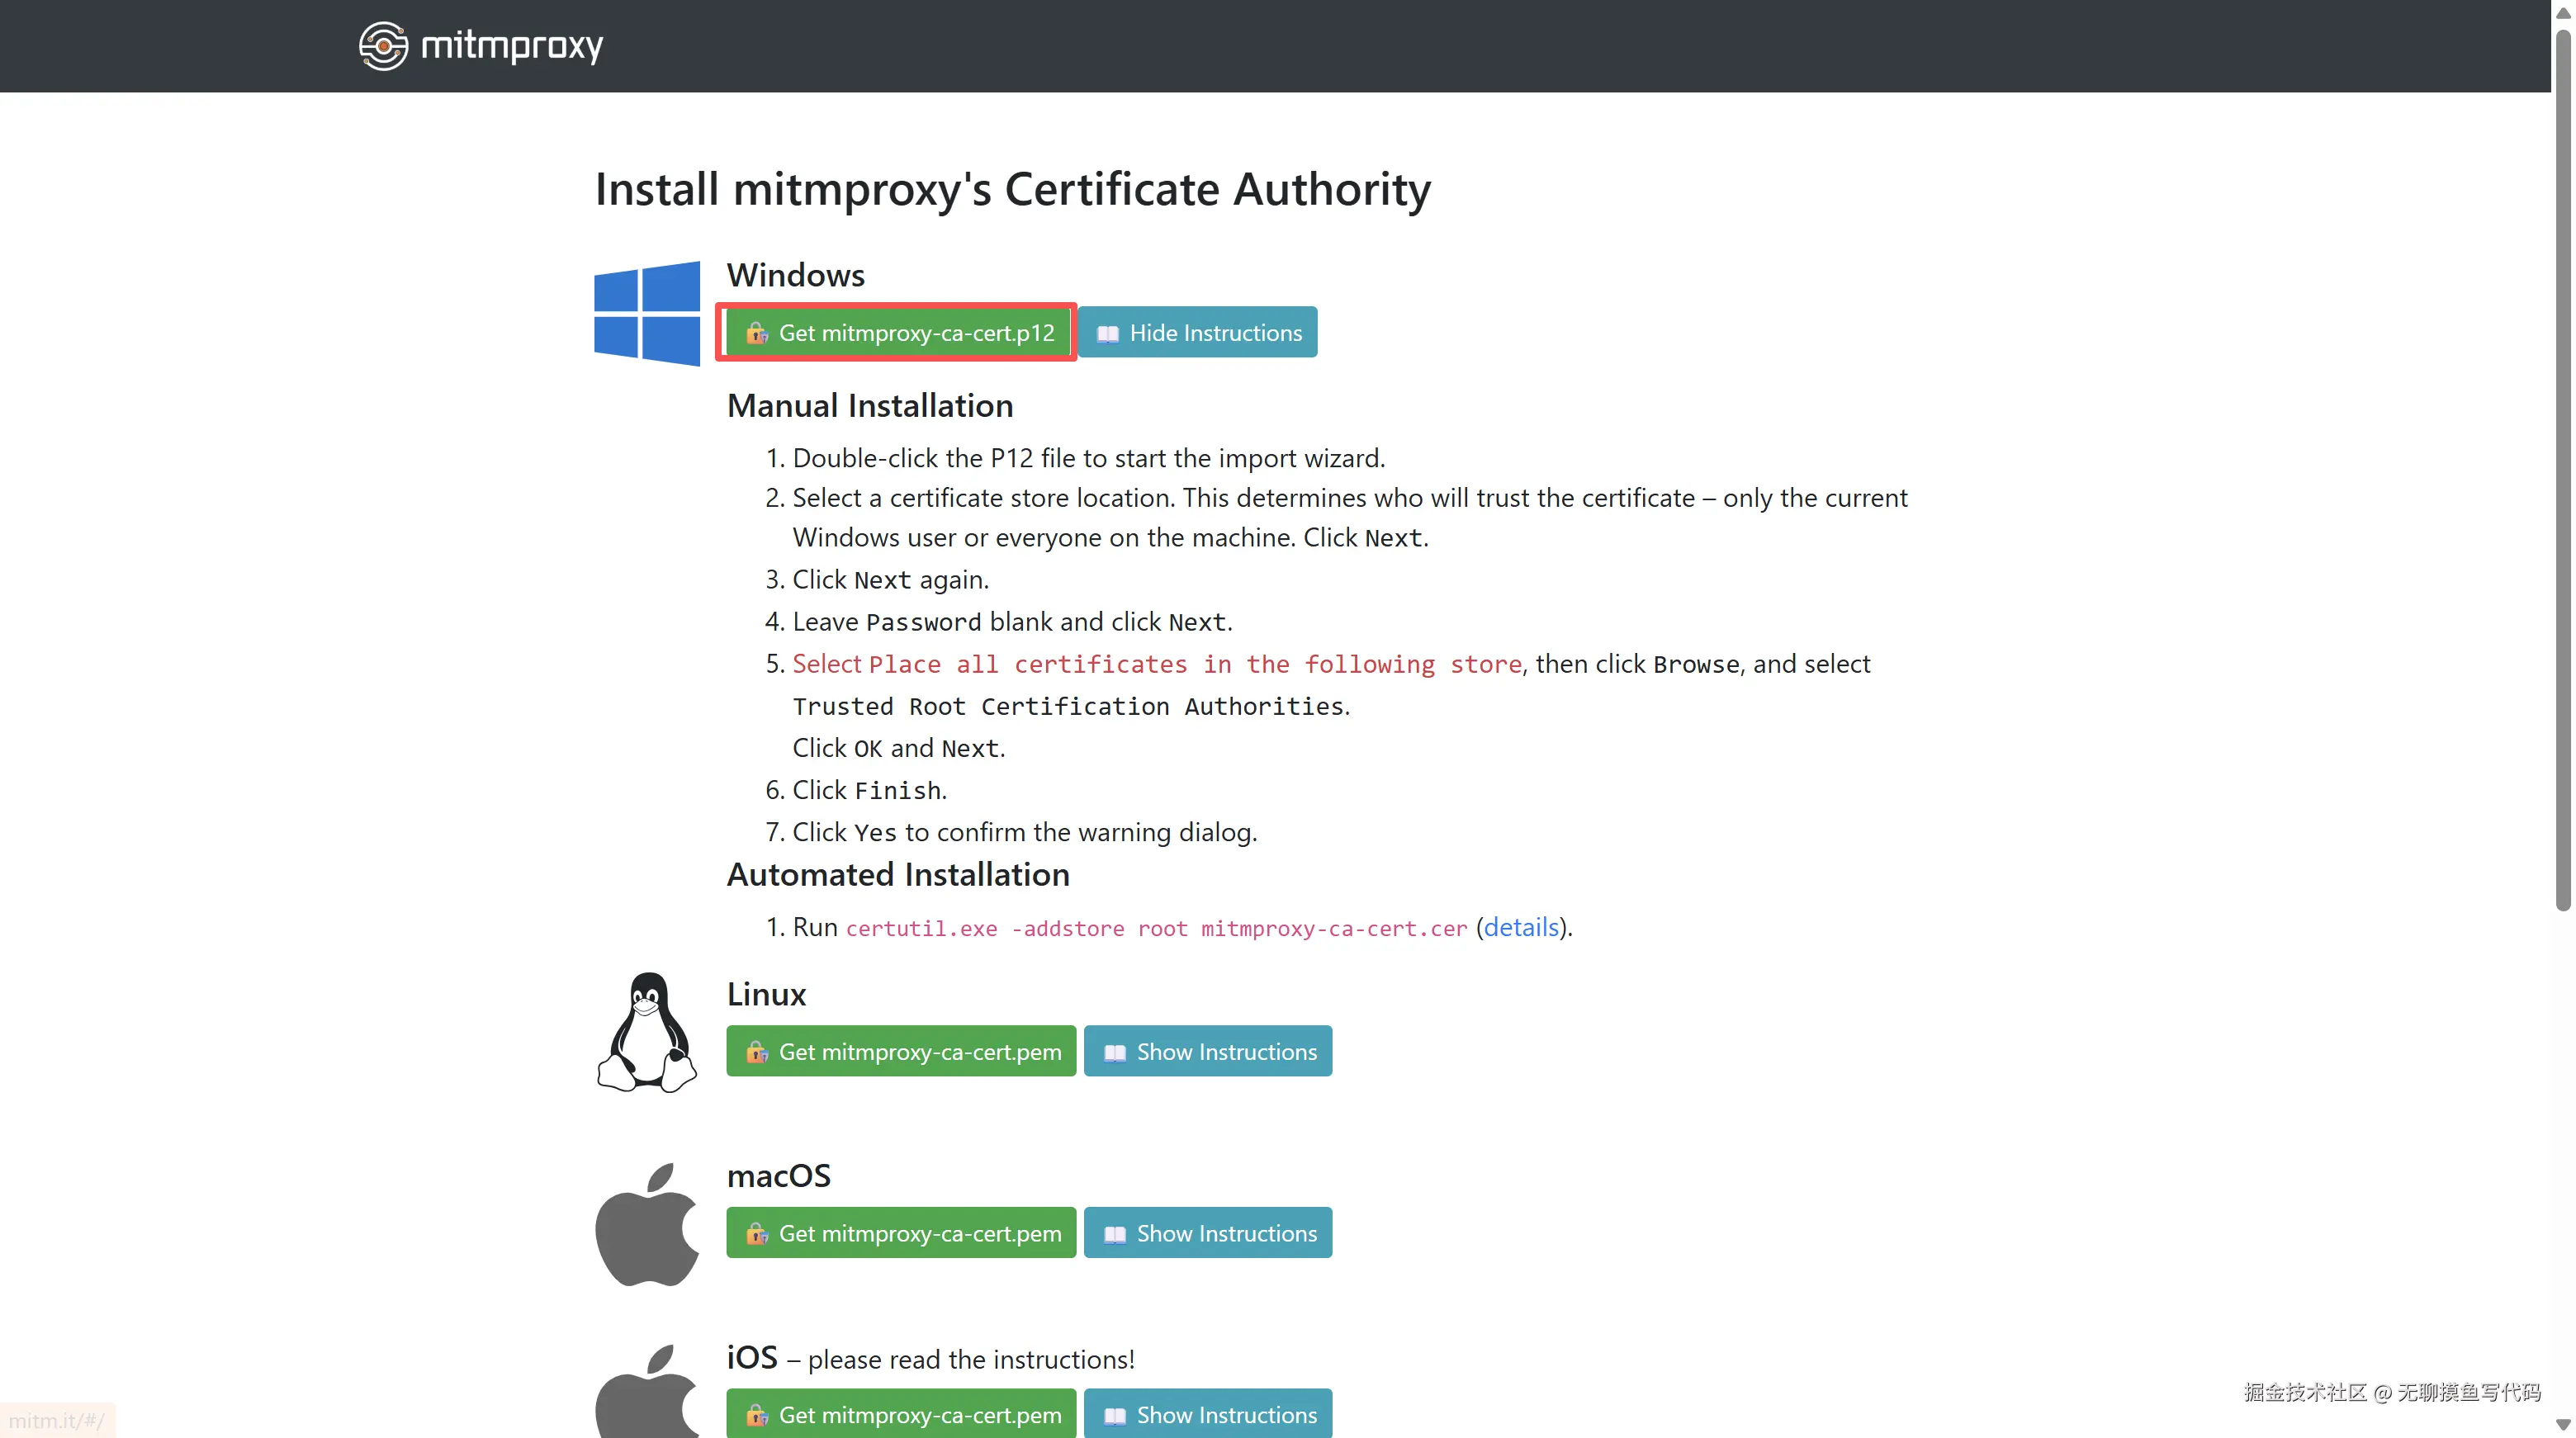
Task: Show Instructions for Linux
Action: coord(1207,1052)
